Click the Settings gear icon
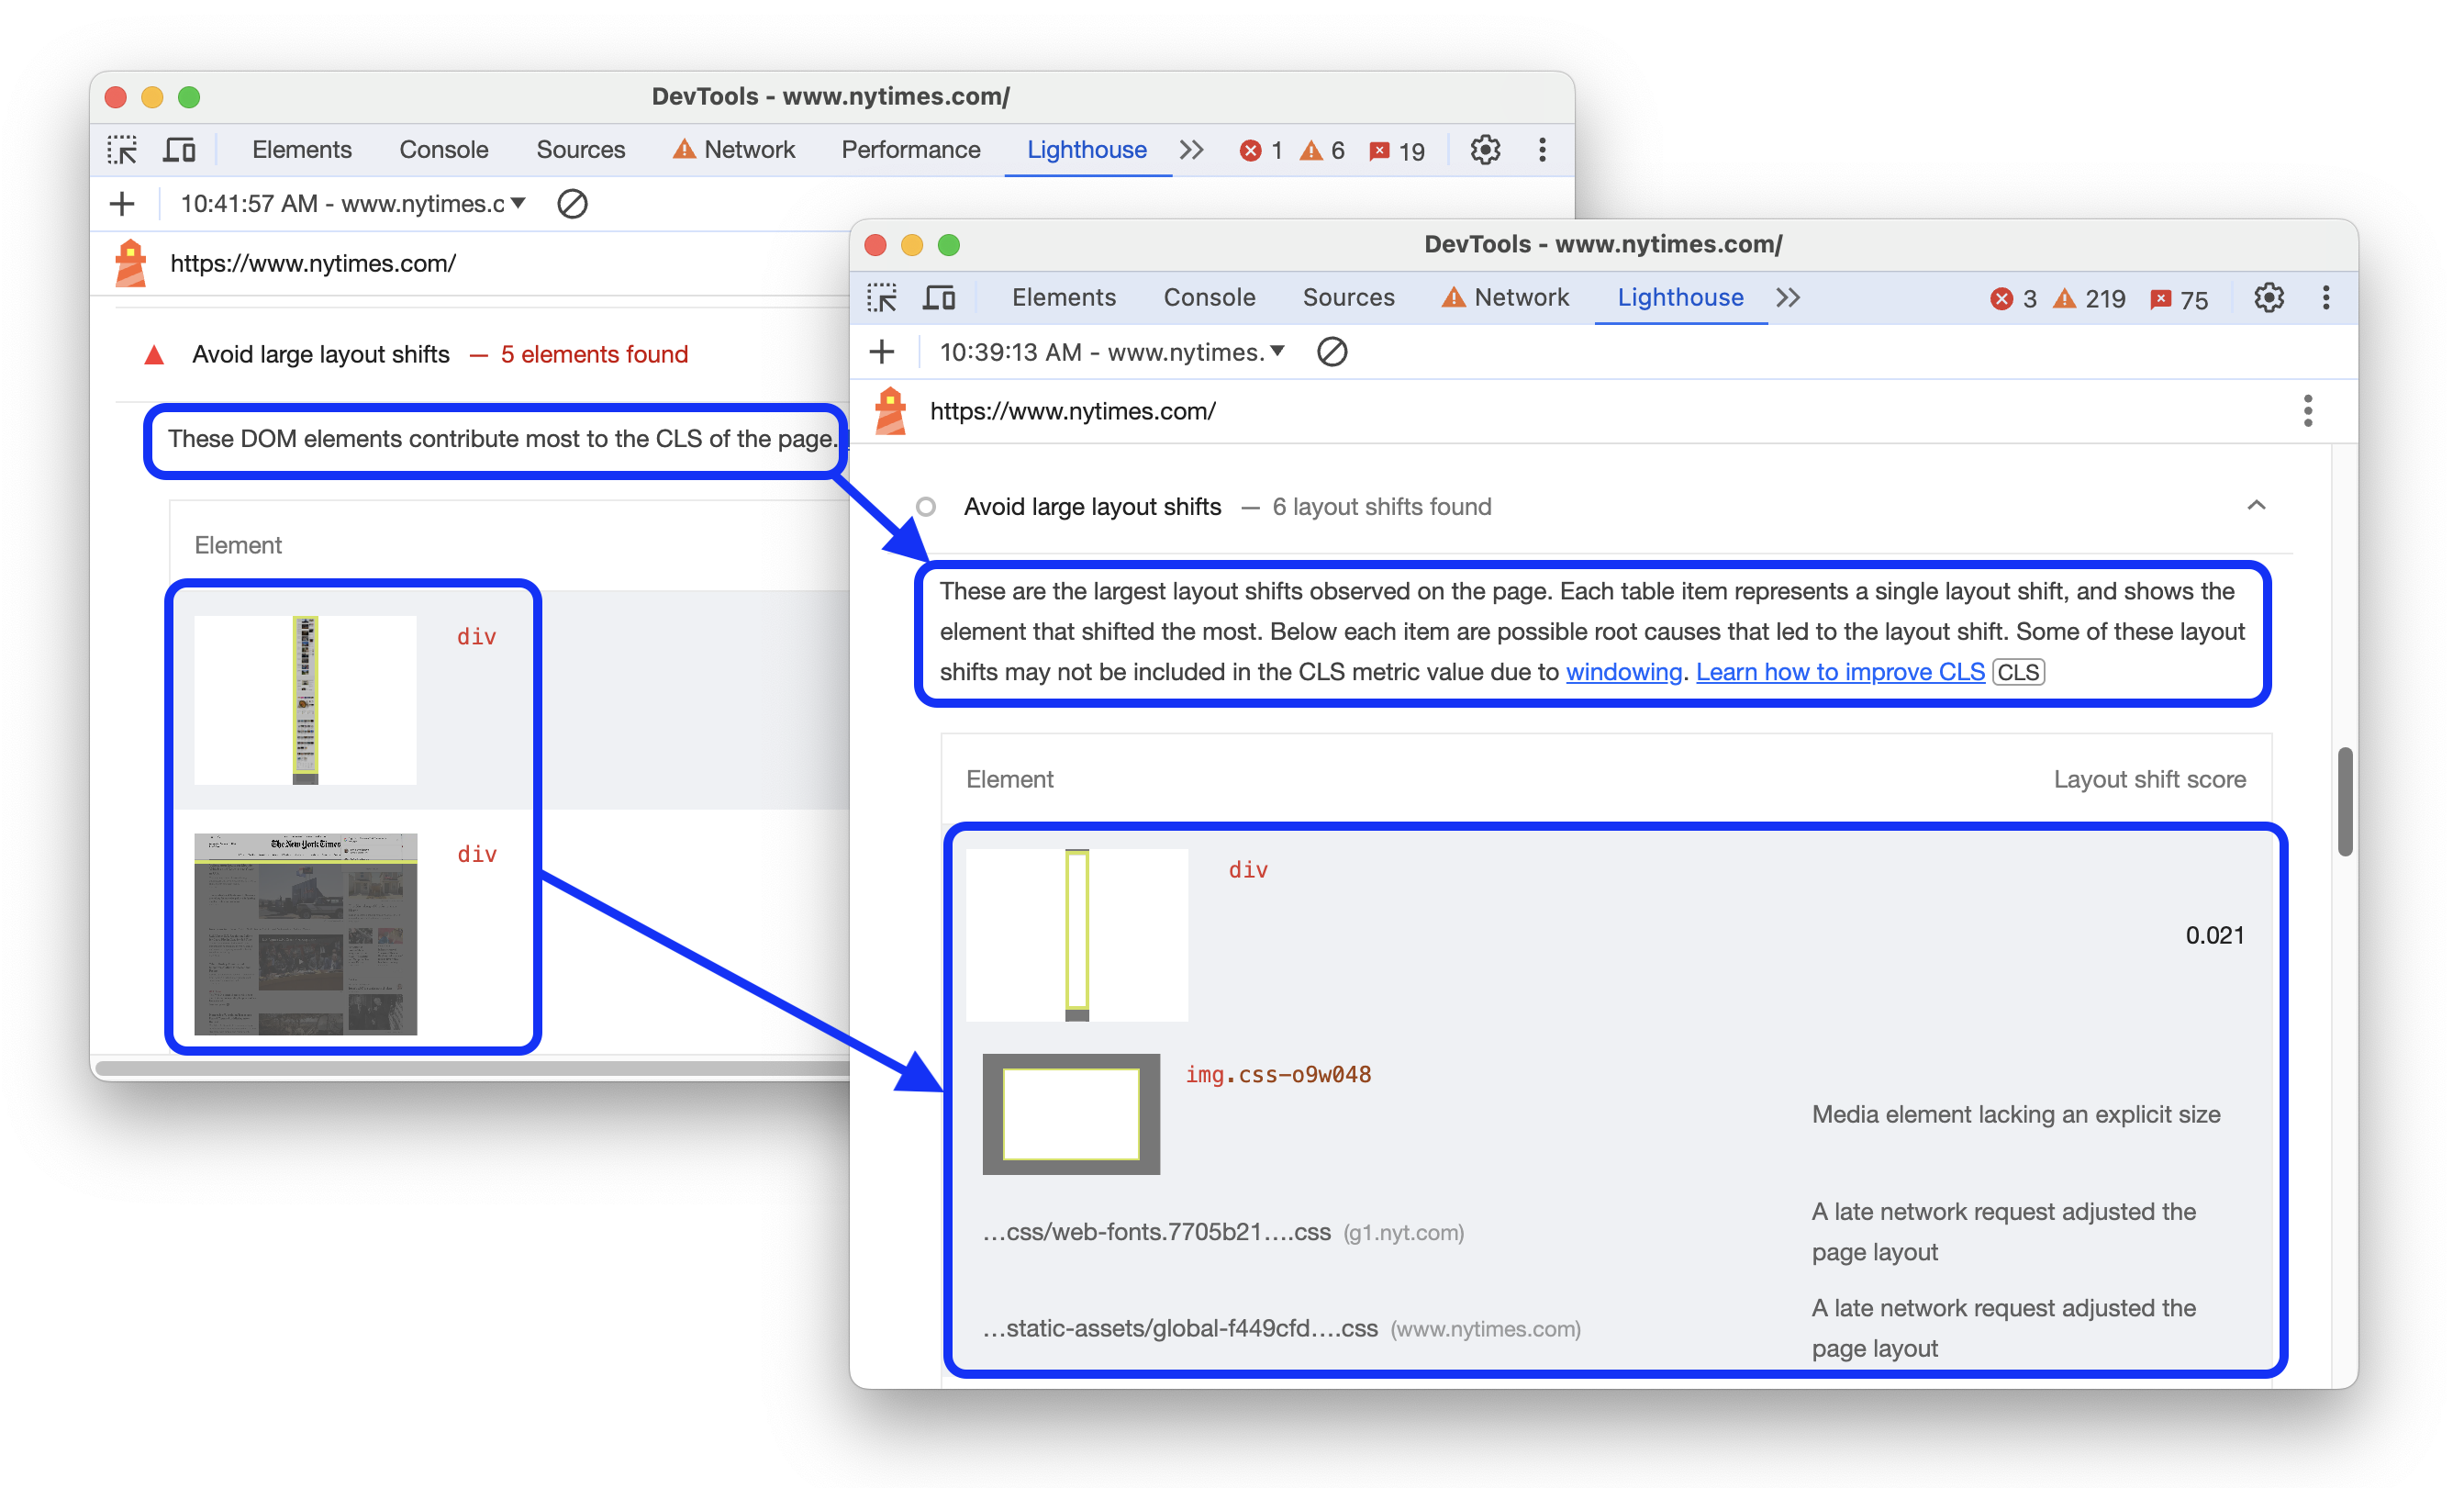The width and height of the screenshot is (2464, 1488). click(2270, 297)
